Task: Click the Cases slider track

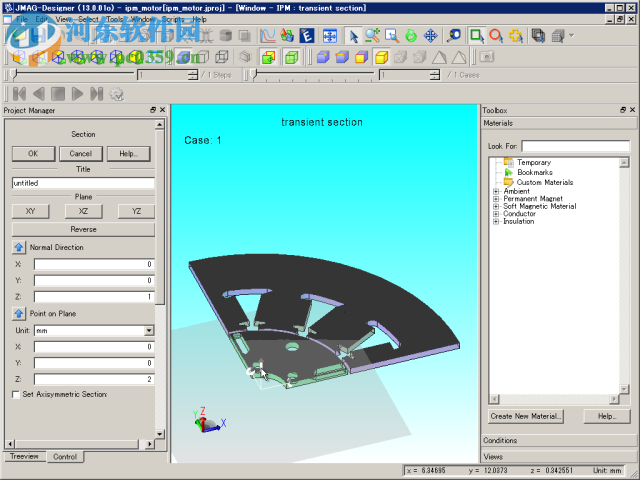Action: pos(310,75)
